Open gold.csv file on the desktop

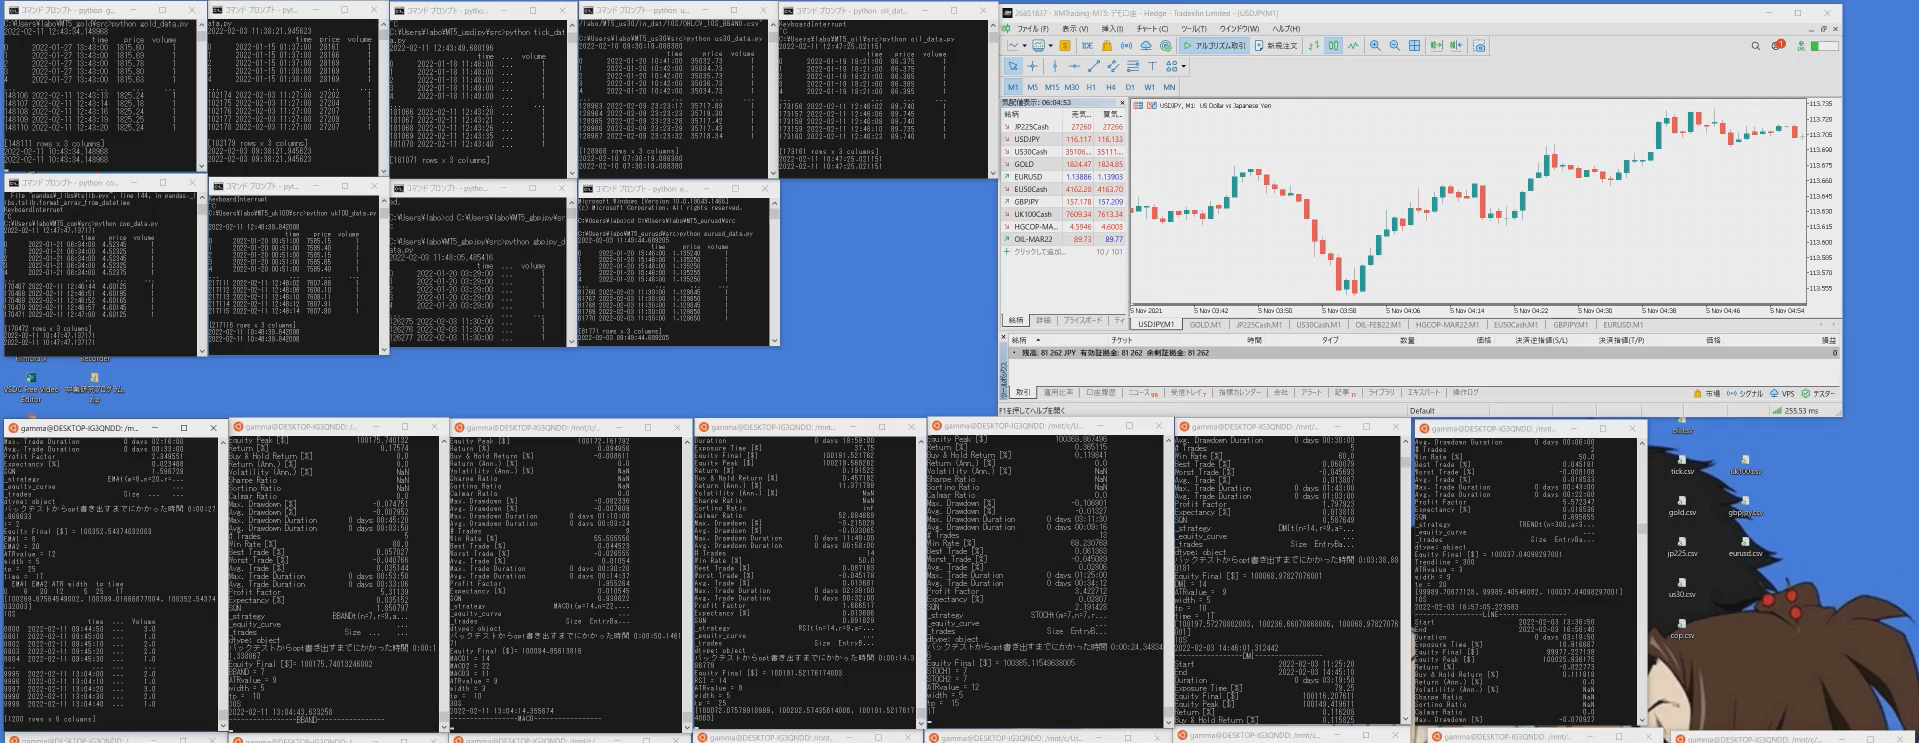click(1682, 506)
